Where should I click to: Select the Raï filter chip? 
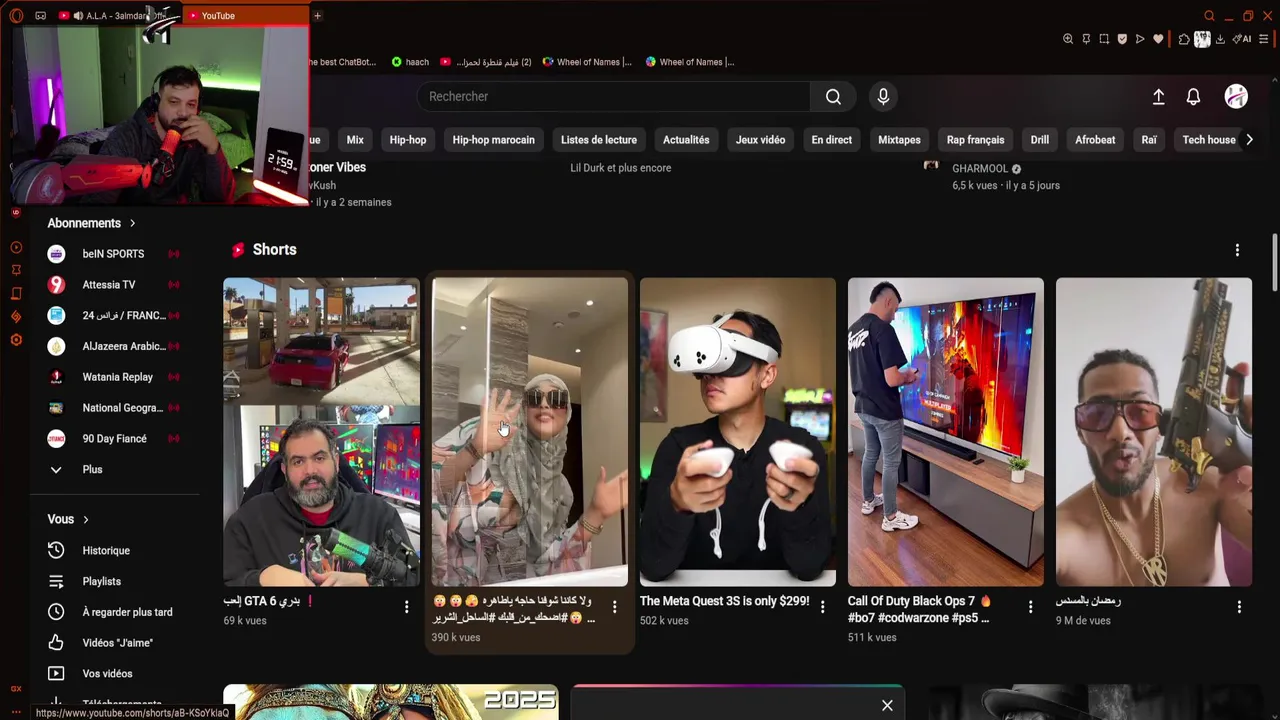point(1149,140)
